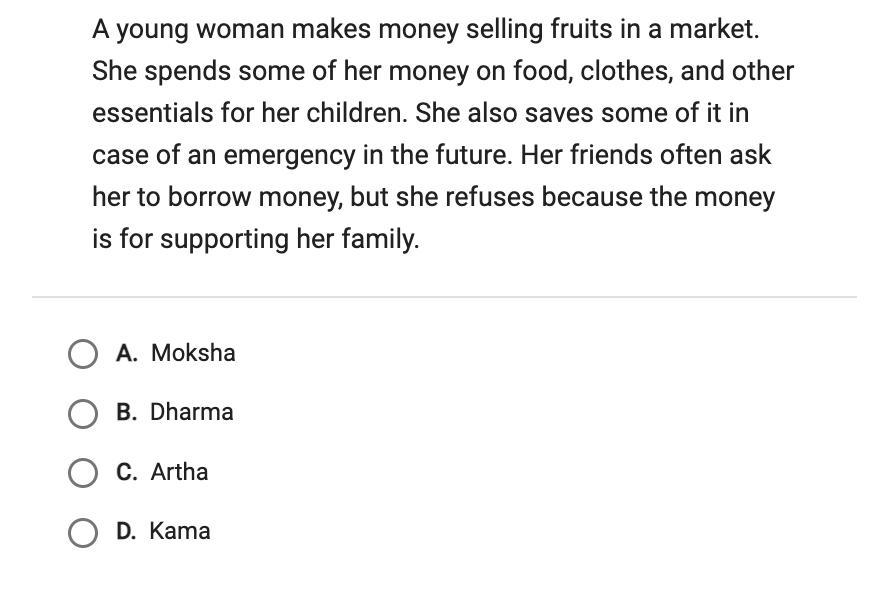Choose the Dharma radio button
This screenshot has width=894, height=596.
(x=83, y=413)
